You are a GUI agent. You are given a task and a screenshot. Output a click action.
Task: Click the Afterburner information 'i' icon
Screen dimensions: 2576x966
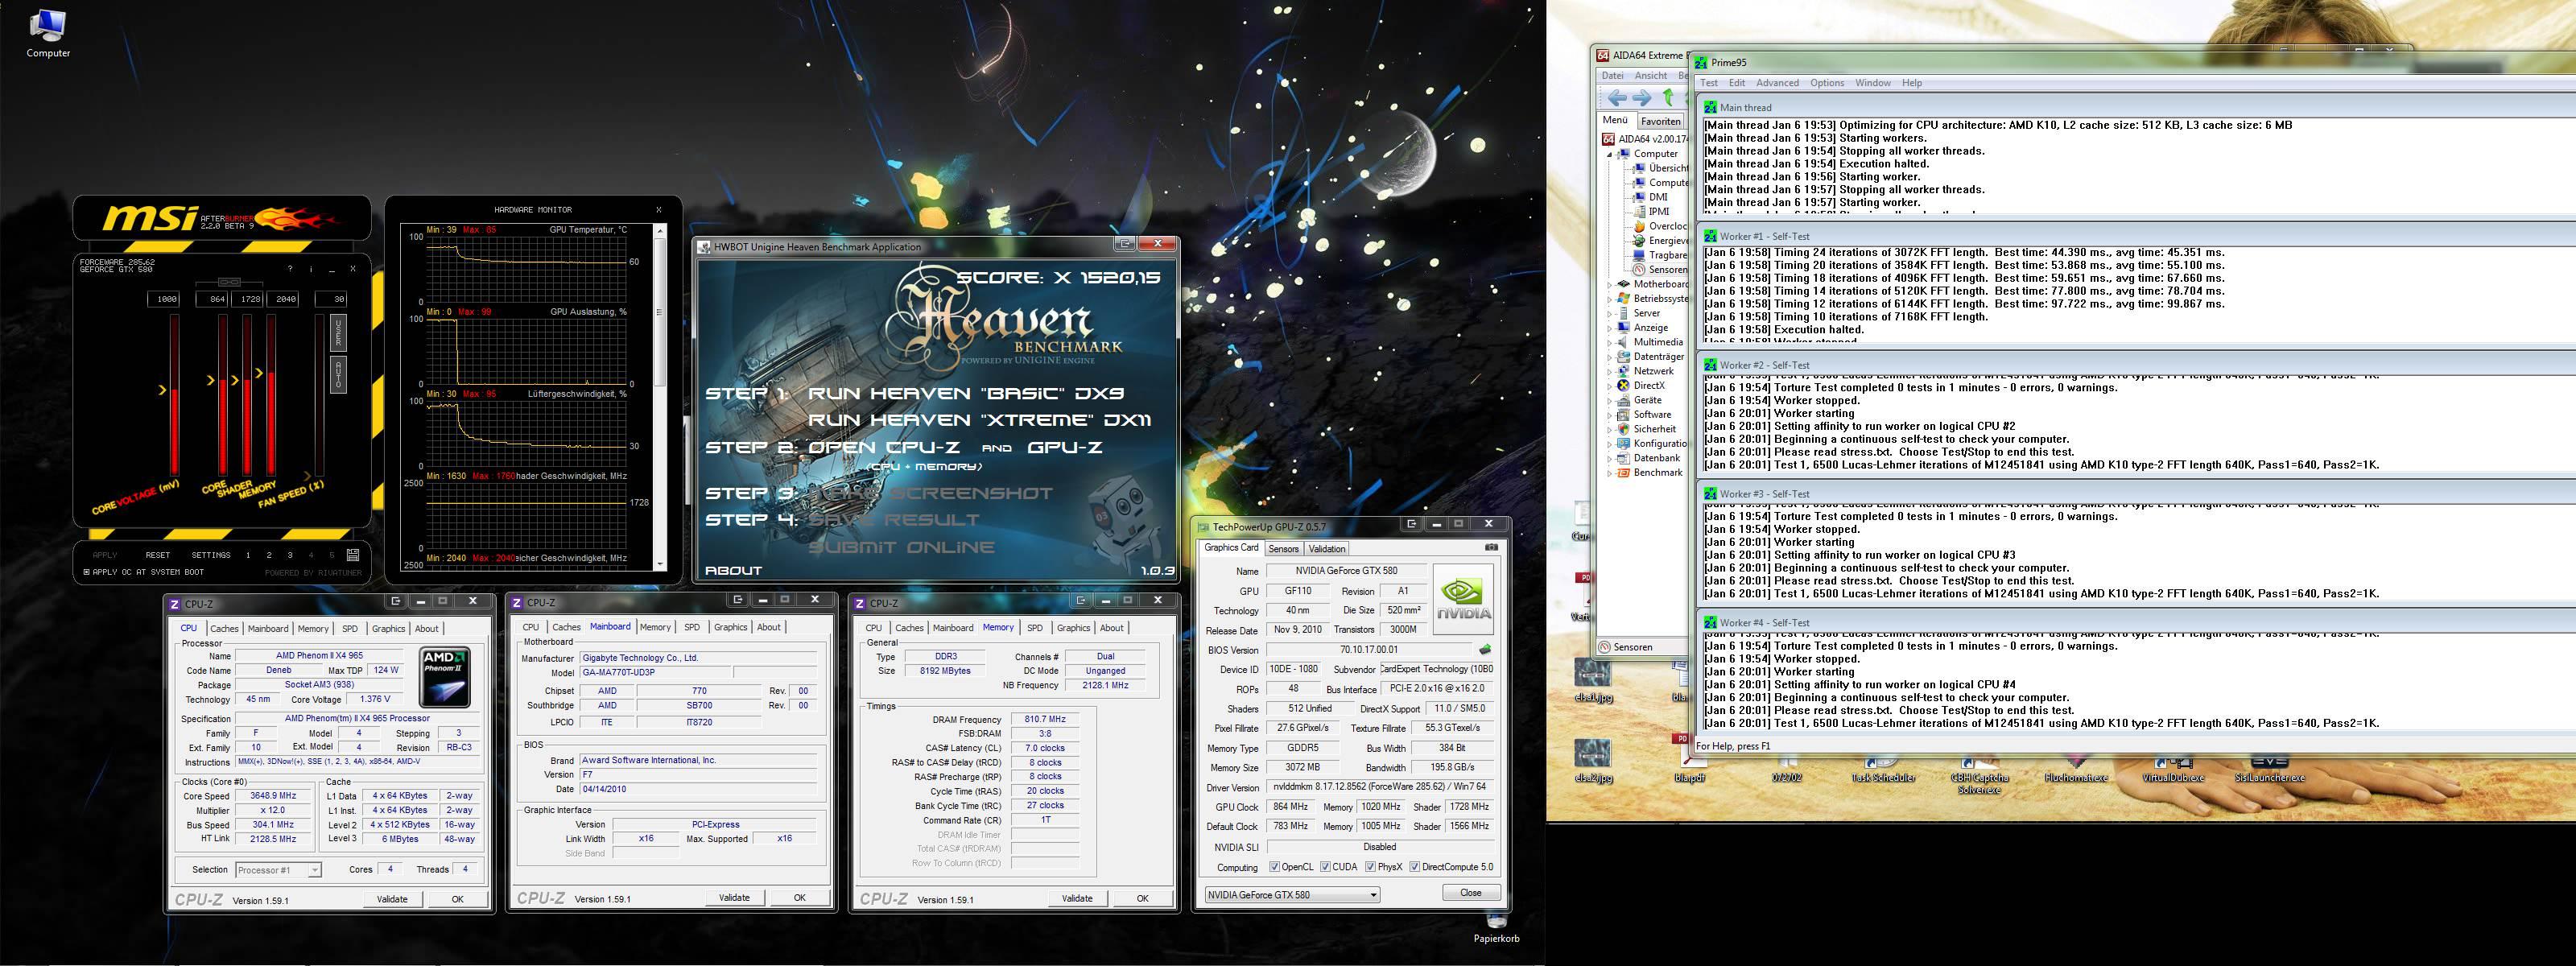coord(311,269)
